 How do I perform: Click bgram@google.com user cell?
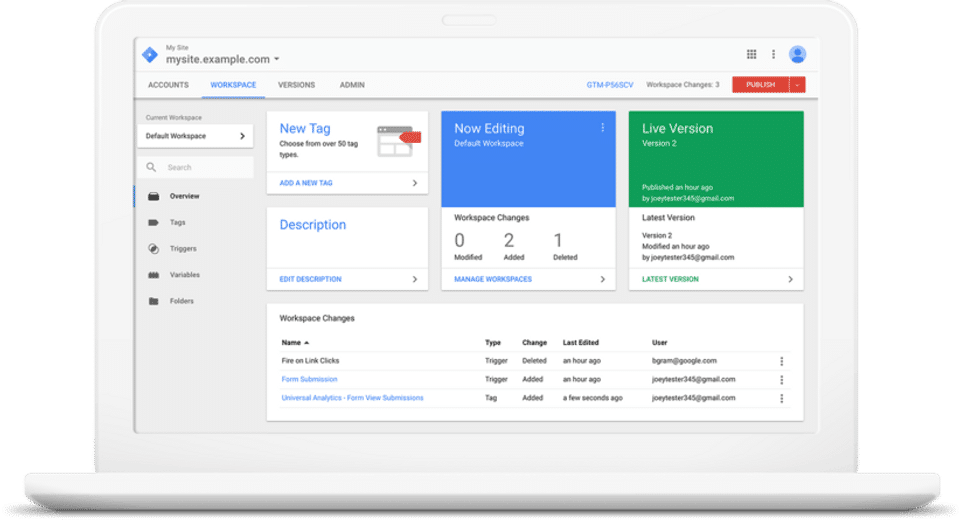tap(684, 361)
